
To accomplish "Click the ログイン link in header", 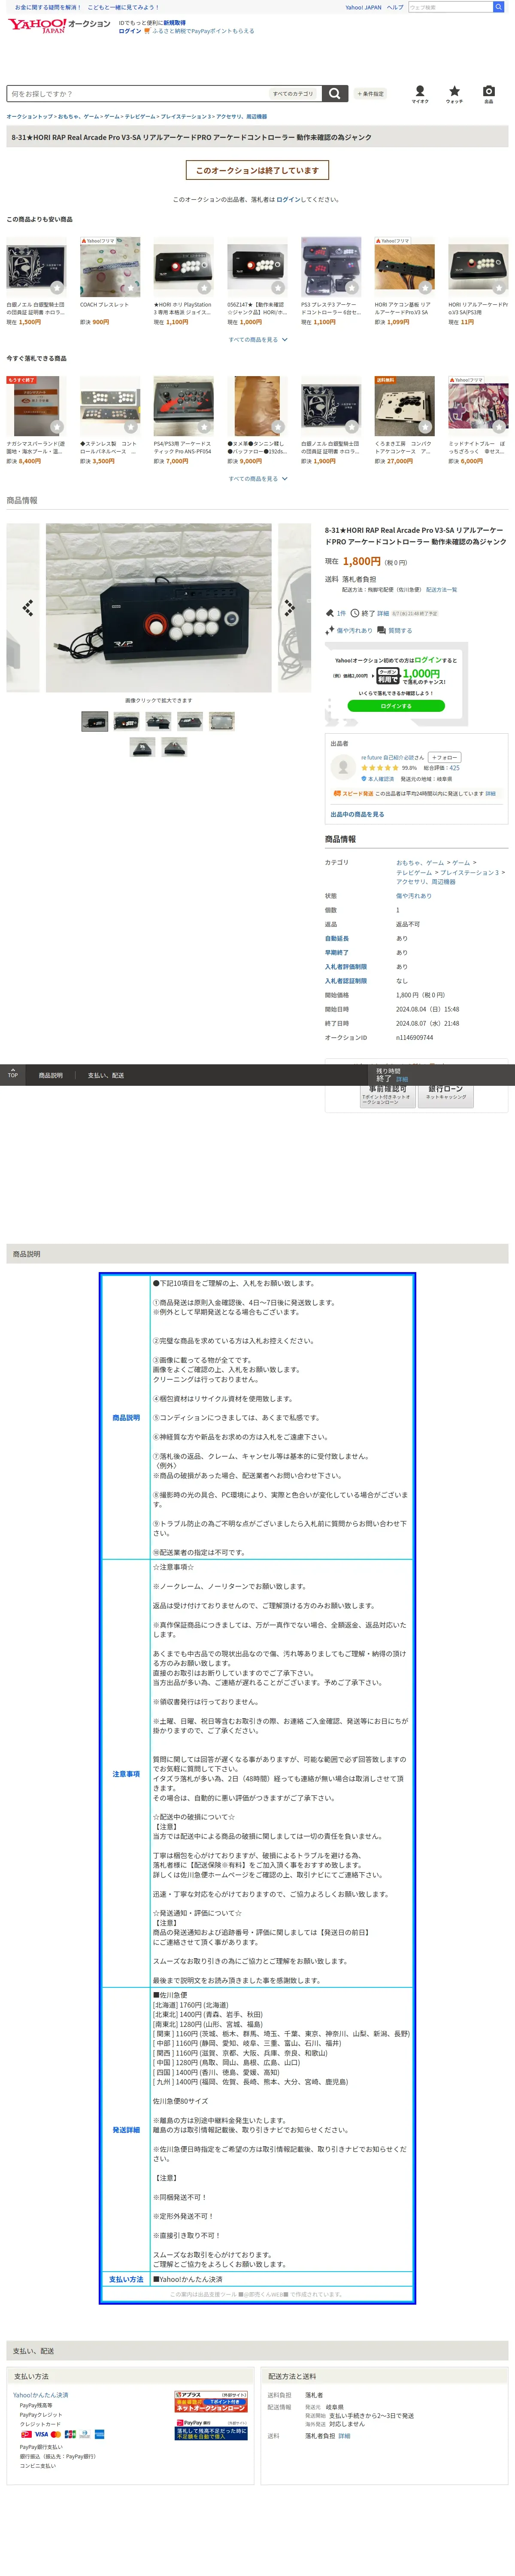I will coord(130,31).
